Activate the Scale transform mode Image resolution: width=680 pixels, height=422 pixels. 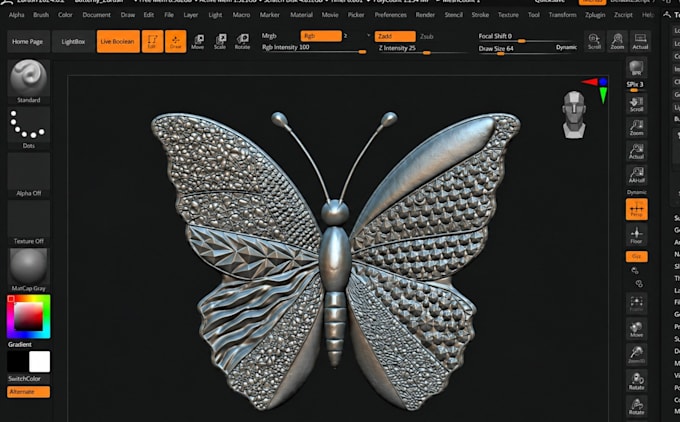pos(220,41)
